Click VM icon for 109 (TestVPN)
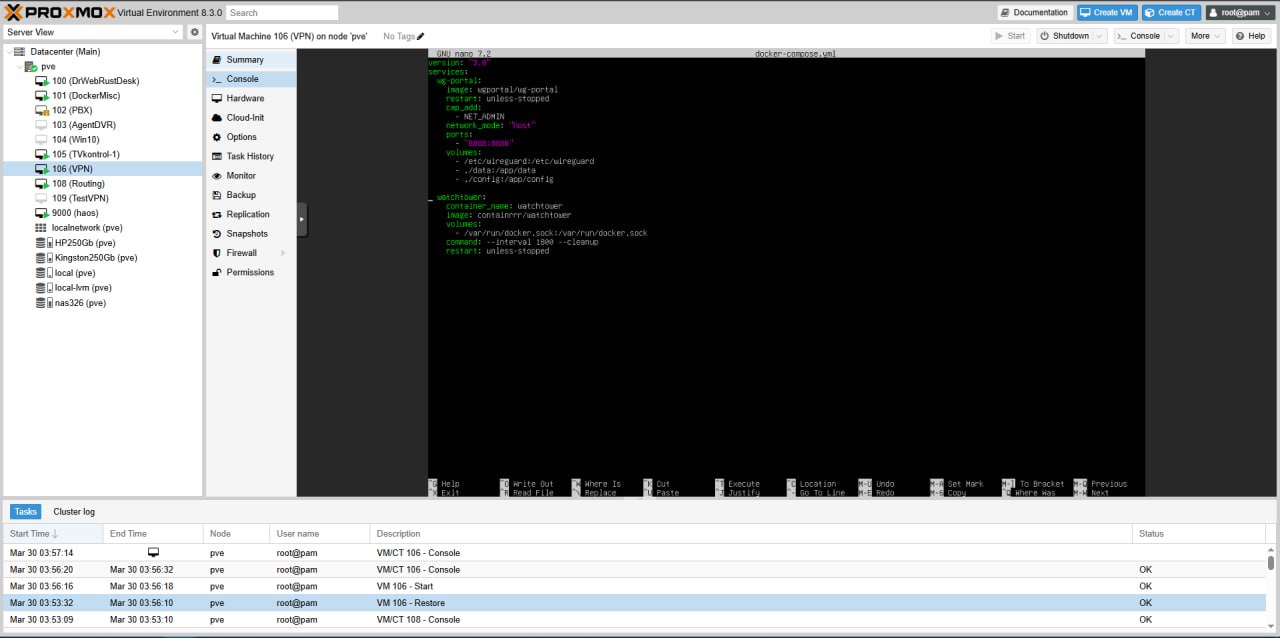 click(41, 199)
